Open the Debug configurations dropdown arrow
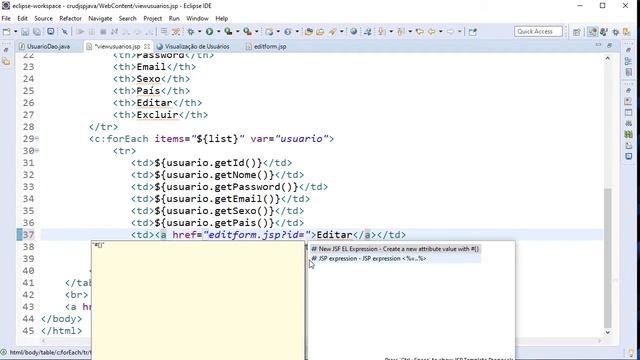This screenshot has height=360, width=640. pyautogui.click(x=200, y=31)
